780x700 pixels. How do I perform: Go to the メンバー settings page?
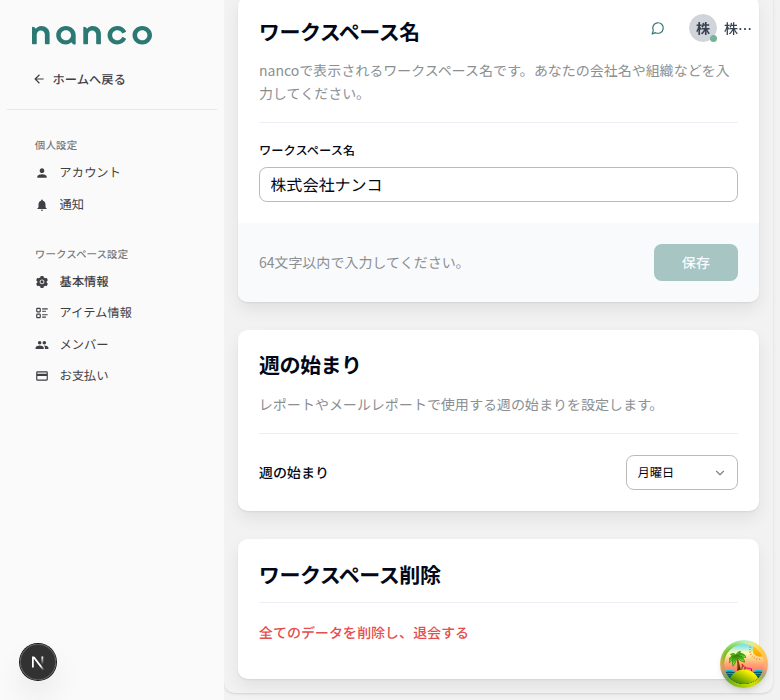84,345
